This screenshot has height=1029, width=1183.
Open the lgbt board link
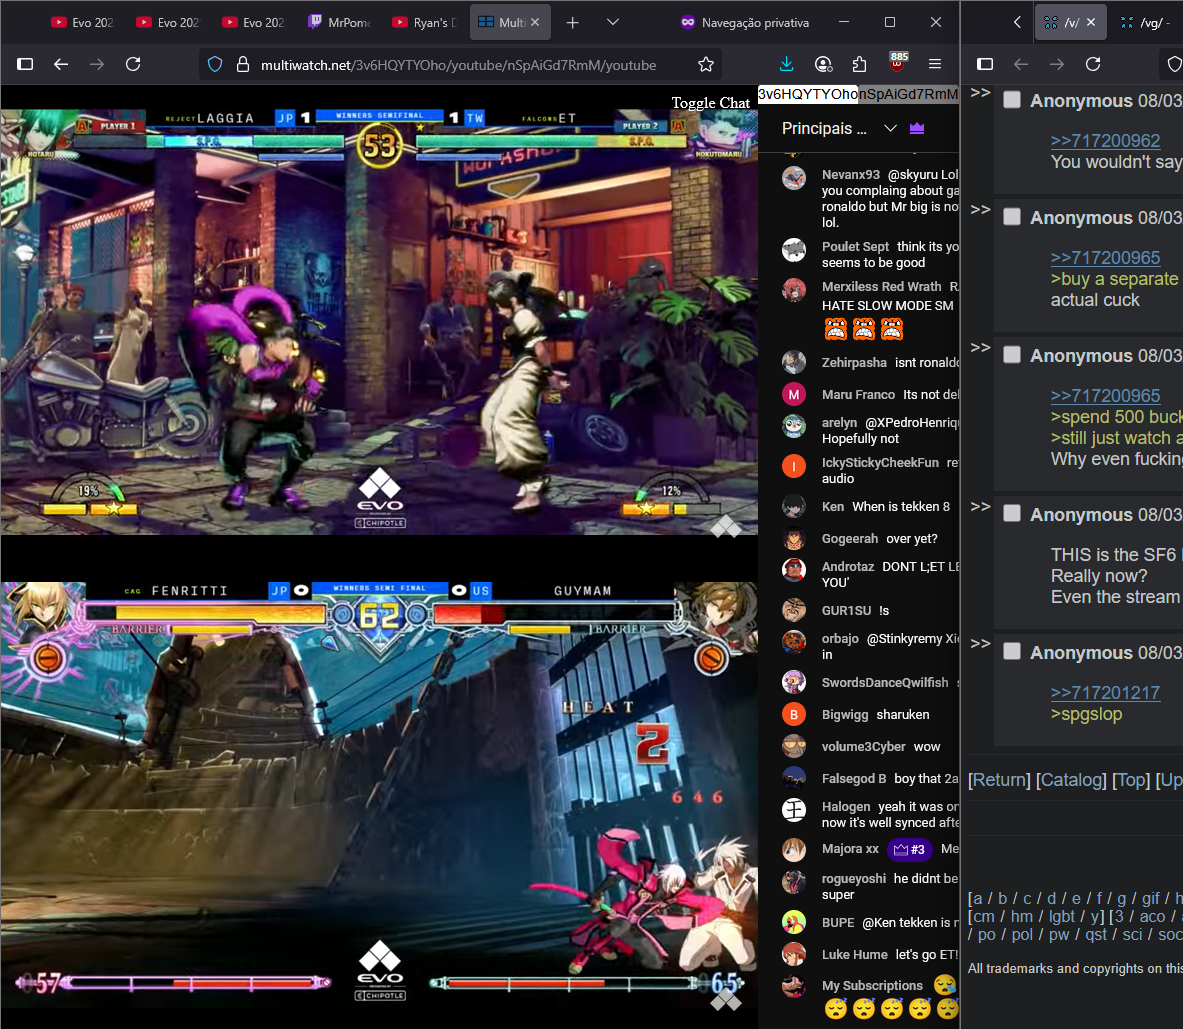tap(1062, 917)
